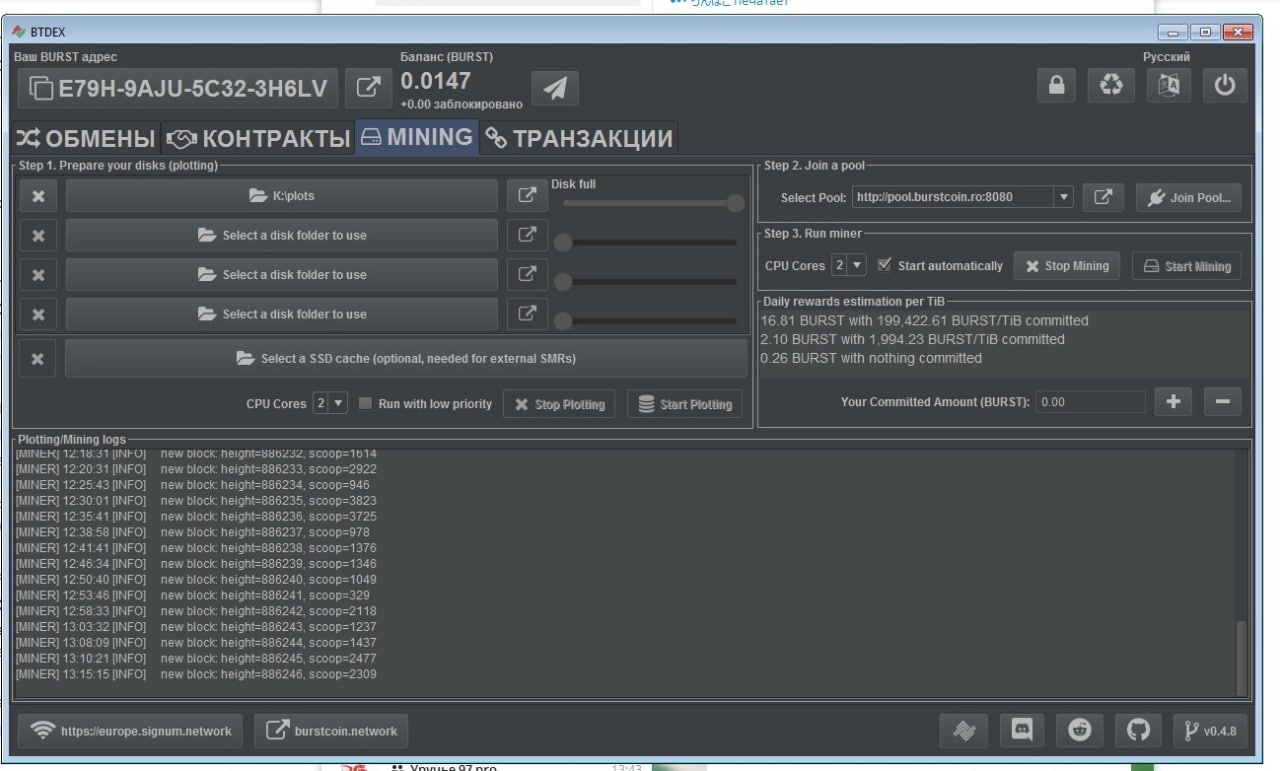Switch to the КОНТРАКТЫ tab

click(257, 138)
